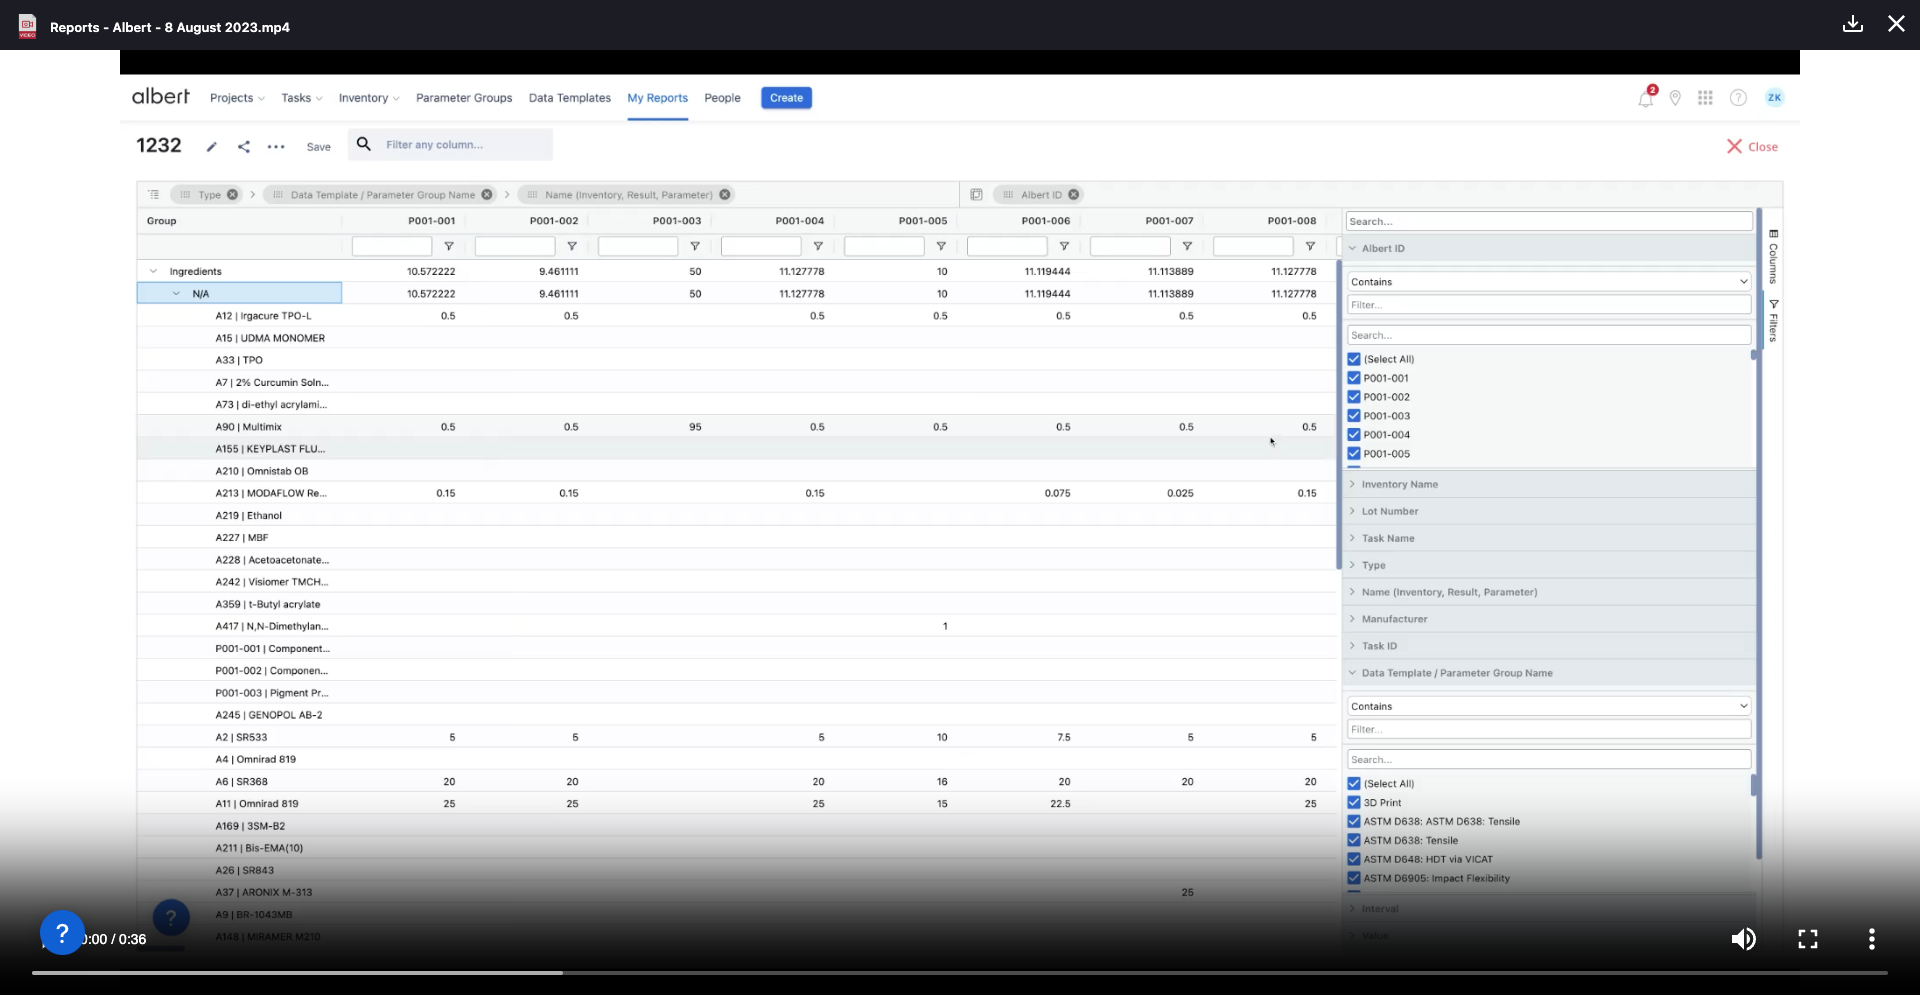The width and height of the screenshot is (1920, 995).
Task: Uncheck ASTM D638: Tensile checkbox
Action: tap(1354, 841)
